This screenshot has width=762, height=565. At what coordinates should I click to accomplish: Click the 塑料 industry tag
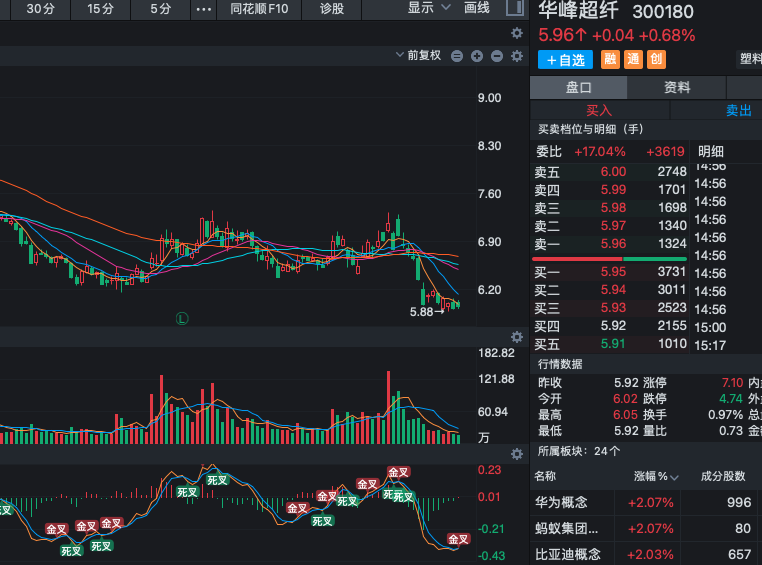pyautogui.click(x=750, y=59)
